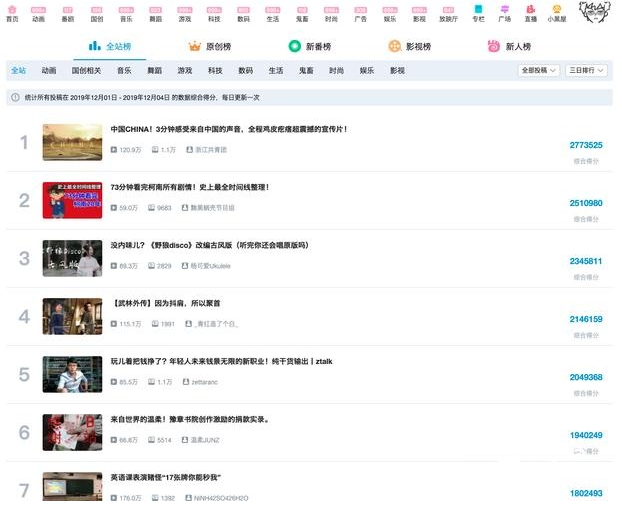Image resolution: width=622 pixels, height=506 pixels.
Task: Click the hand-drawn face logo at top right
Action: (x=594, y=12)
